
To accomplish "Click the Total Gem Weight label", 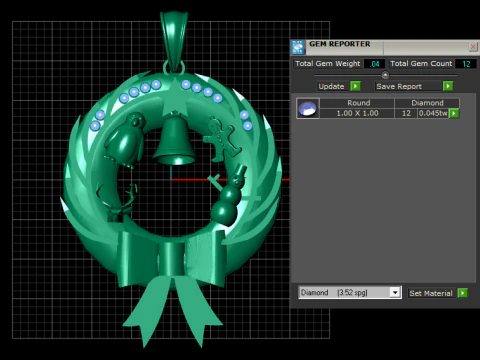I will (x=328, y=64).
